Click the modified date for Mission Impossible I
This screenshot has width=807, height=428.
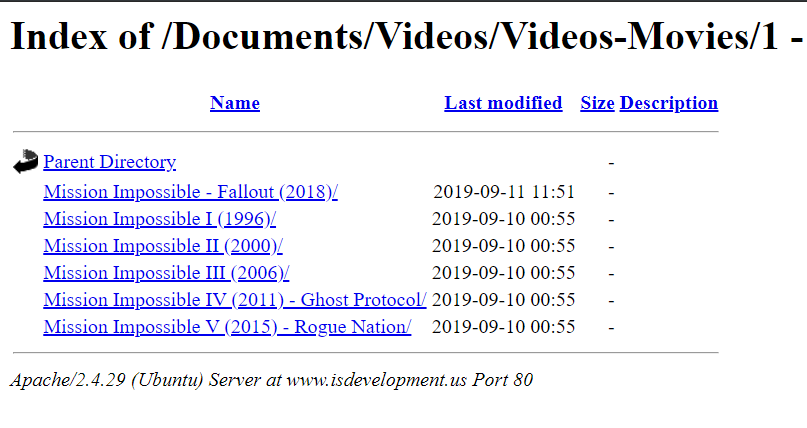504,219
